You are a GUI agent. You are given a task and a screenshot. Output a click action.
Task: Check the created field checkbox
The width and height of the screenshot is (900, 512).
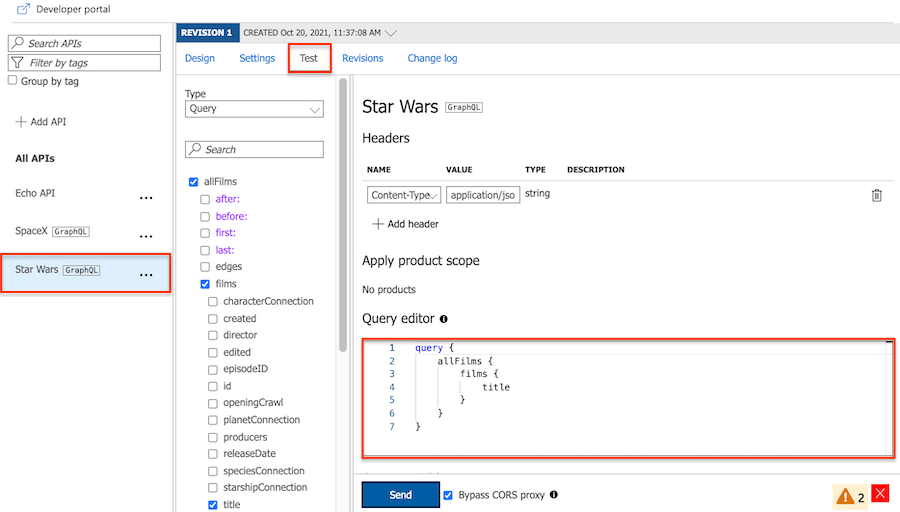coord(213,319)
